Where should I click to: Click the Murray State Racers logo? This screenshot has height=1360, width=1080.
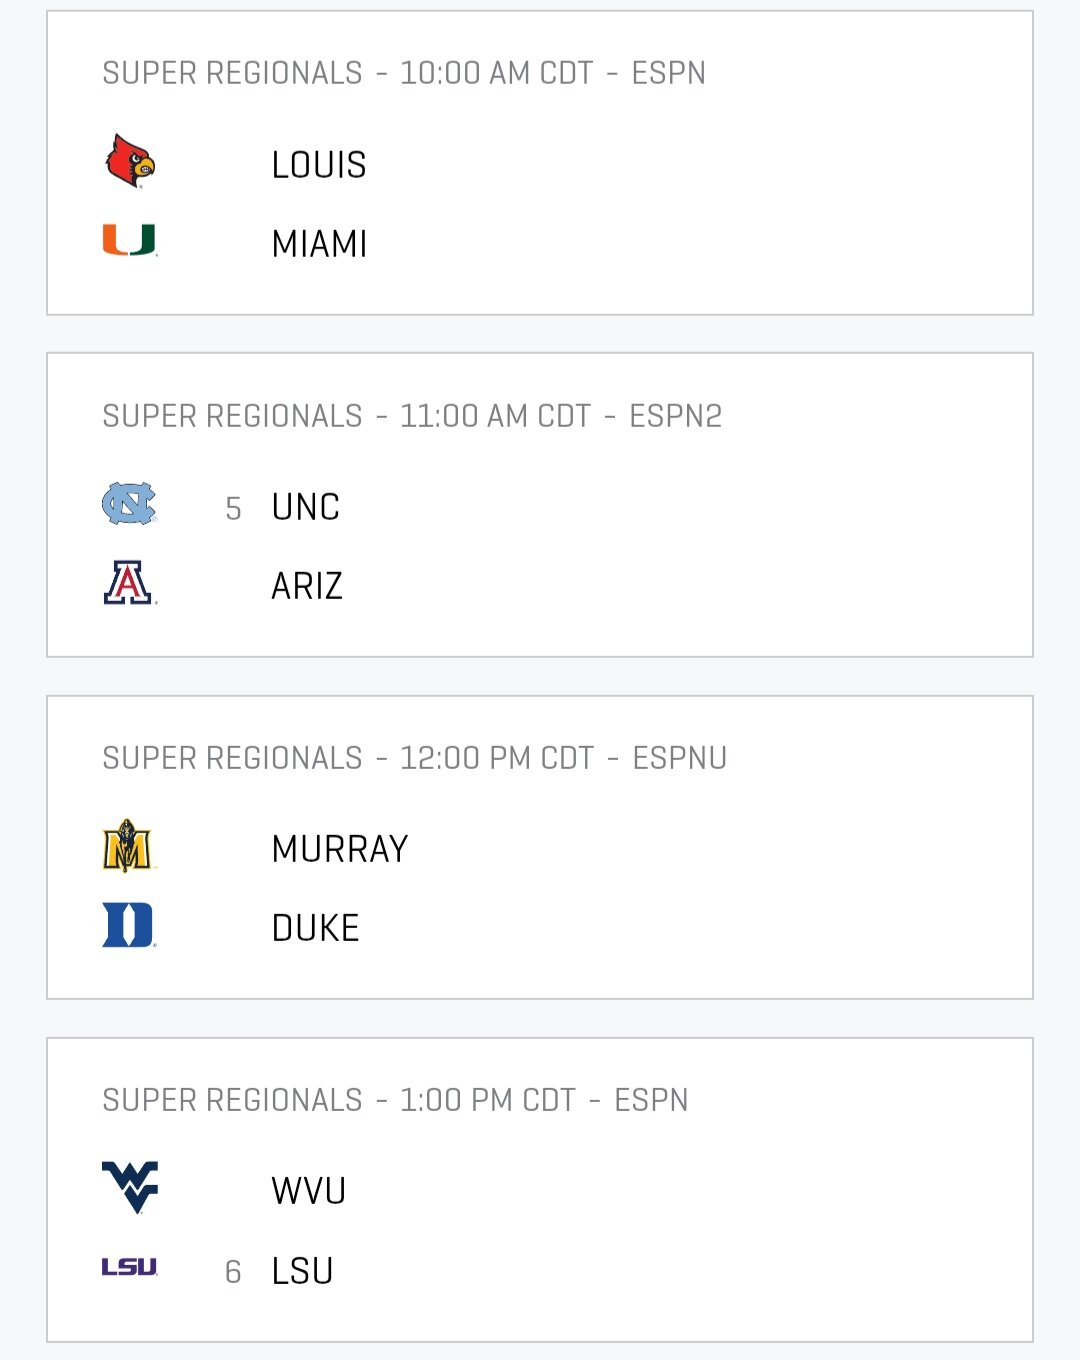[129, 846]
